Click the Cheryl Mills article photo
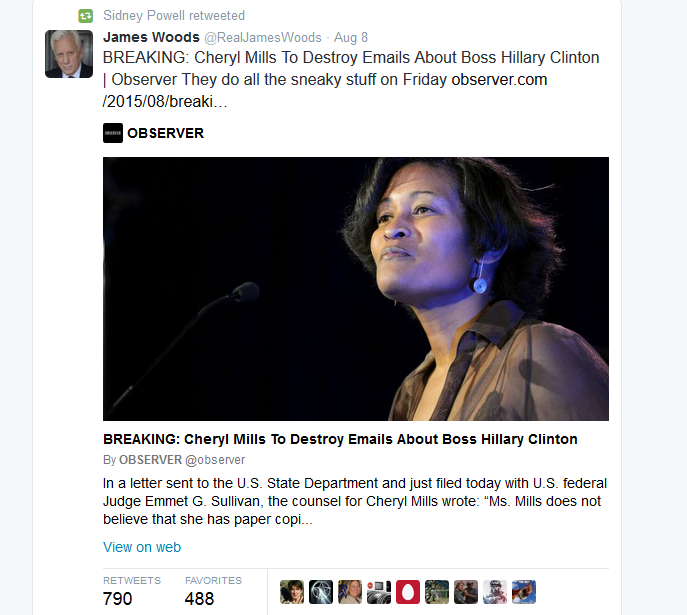Screen dimensions: 687x615 [x=356, y=289]
